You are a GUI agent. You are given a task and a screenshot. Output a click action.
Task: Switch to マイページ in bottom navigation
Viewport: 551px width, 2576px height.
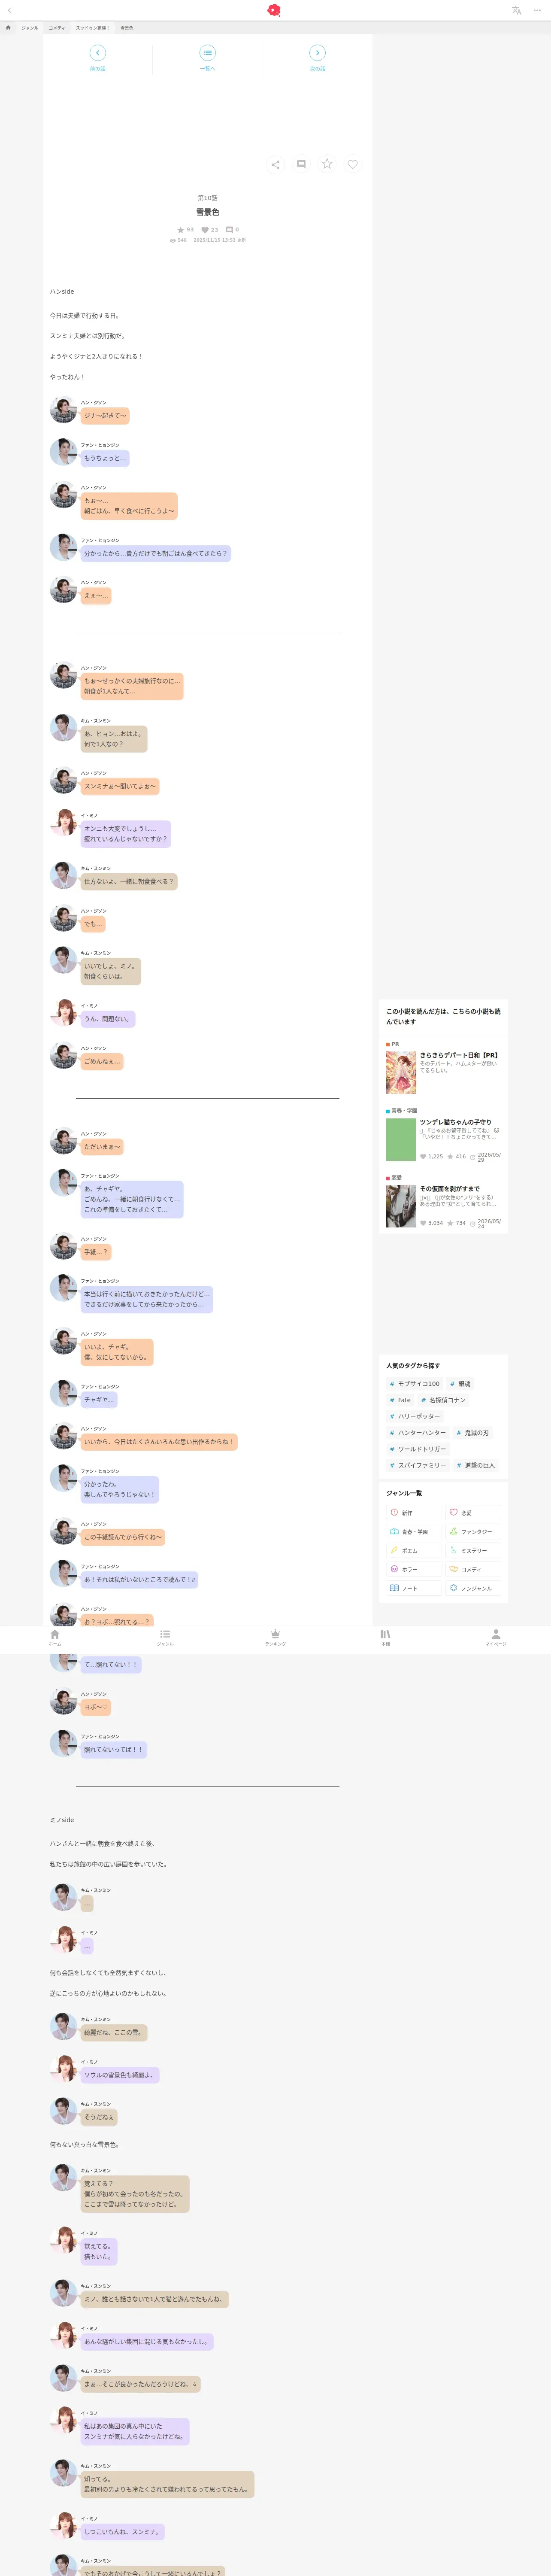tap(496, 1638)
